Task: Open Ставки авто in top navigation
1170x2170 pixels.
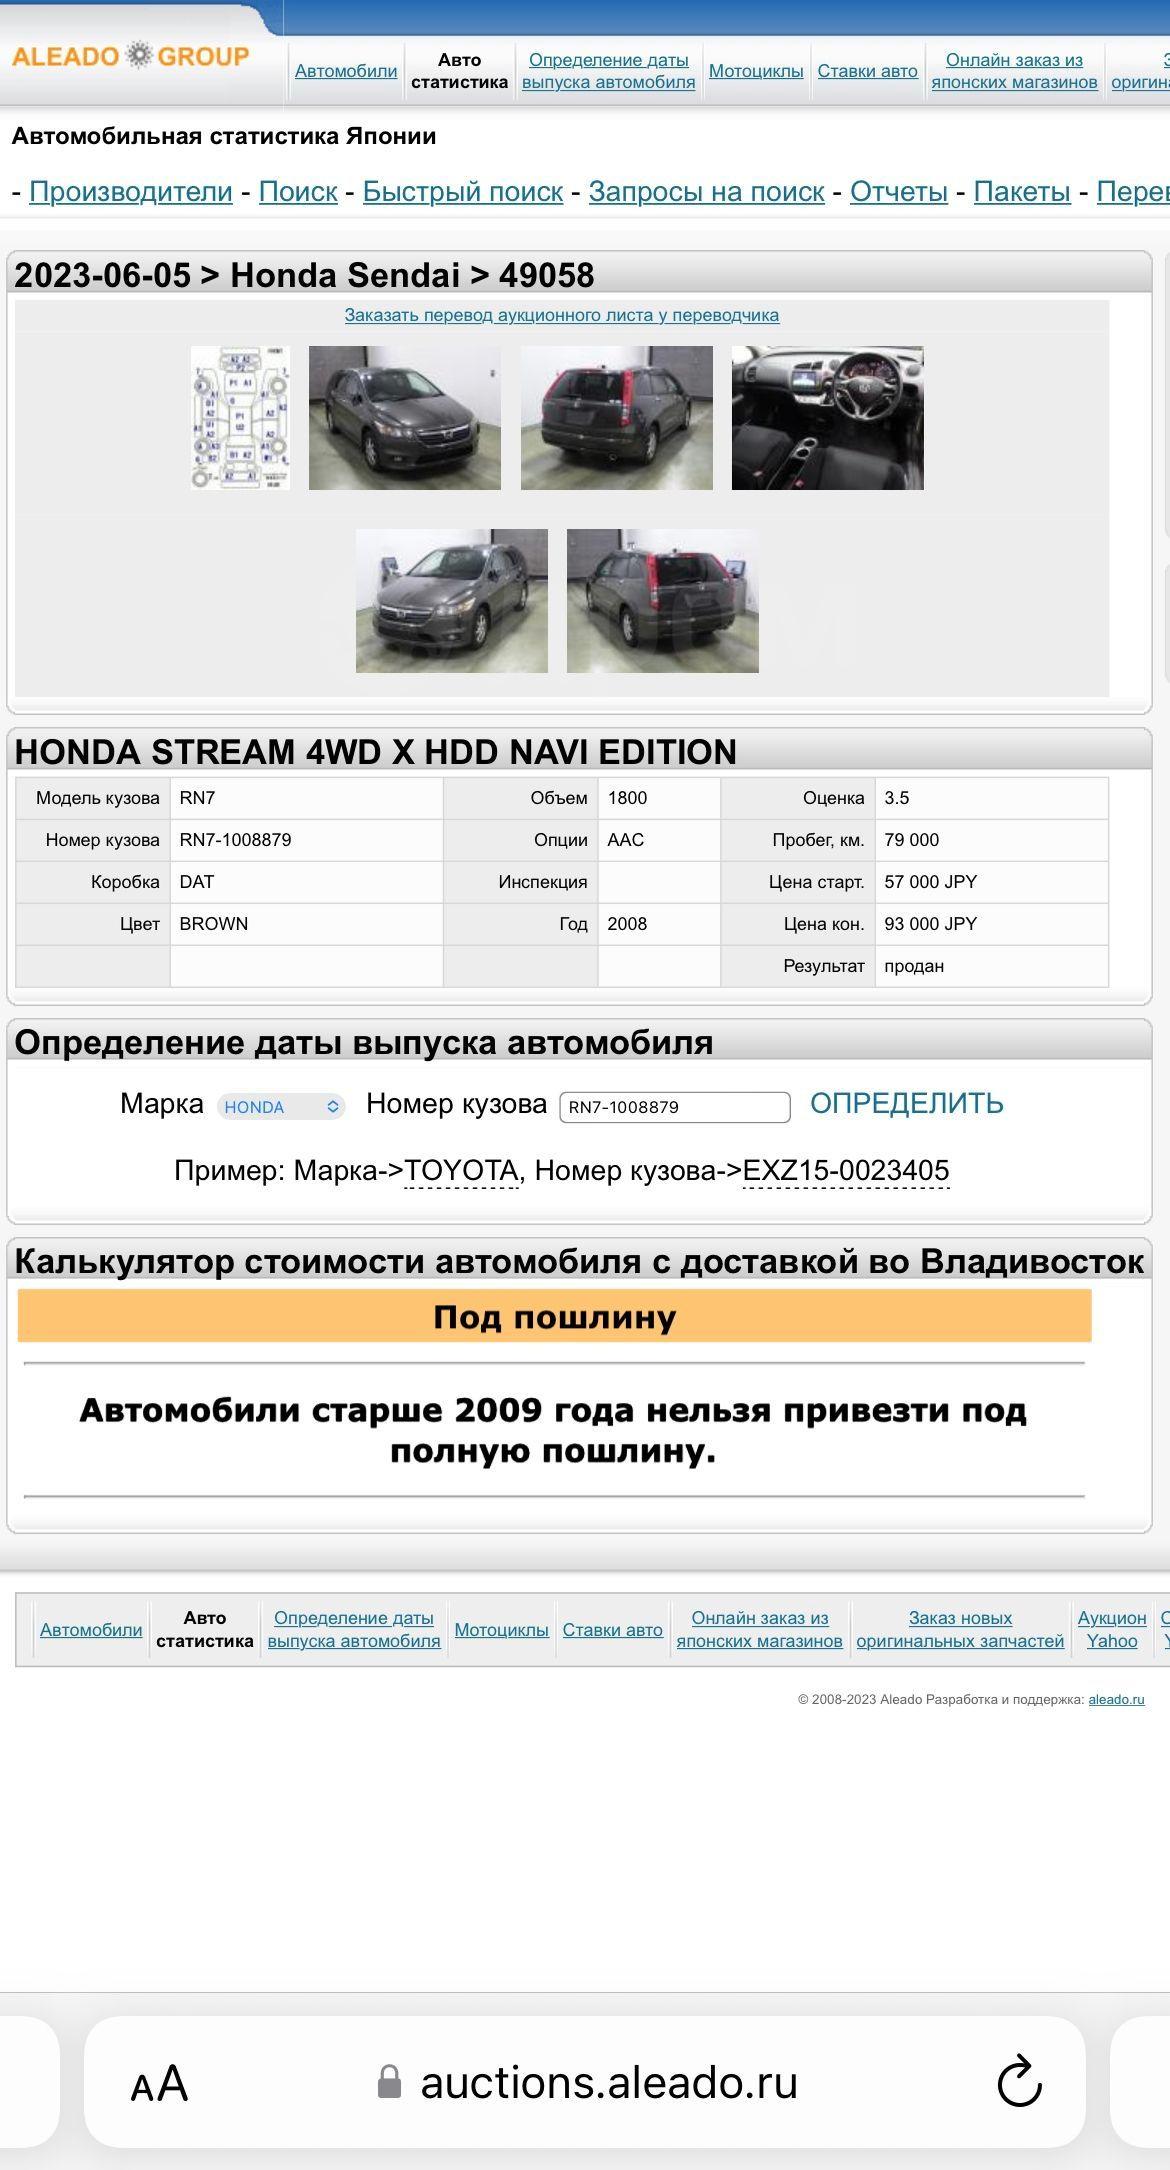Action: tap(867, 71)
